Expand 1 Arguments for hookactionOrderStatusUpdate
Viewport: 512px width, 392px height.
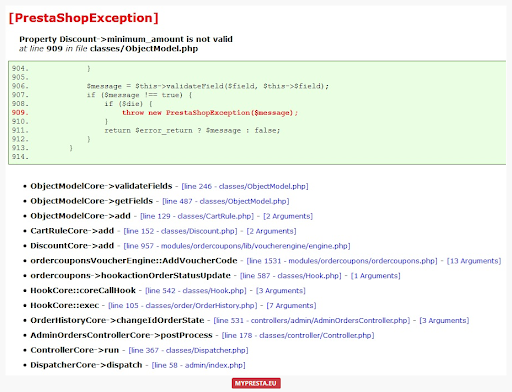click(376, 276)
